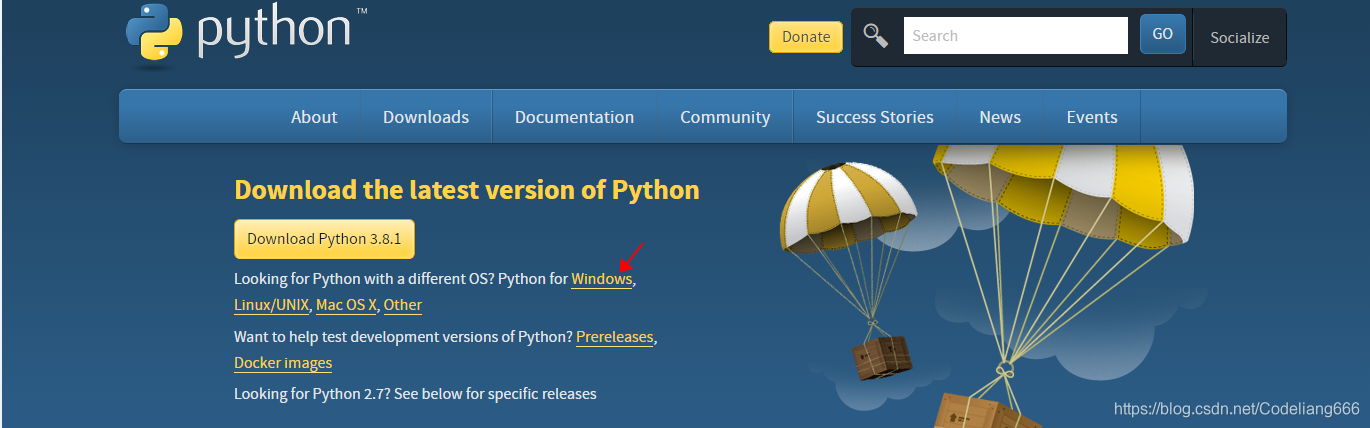The width and height of the screenshot is (1370, 428).
Task: Click the Donate button
Action: click(x=806, y=37)
